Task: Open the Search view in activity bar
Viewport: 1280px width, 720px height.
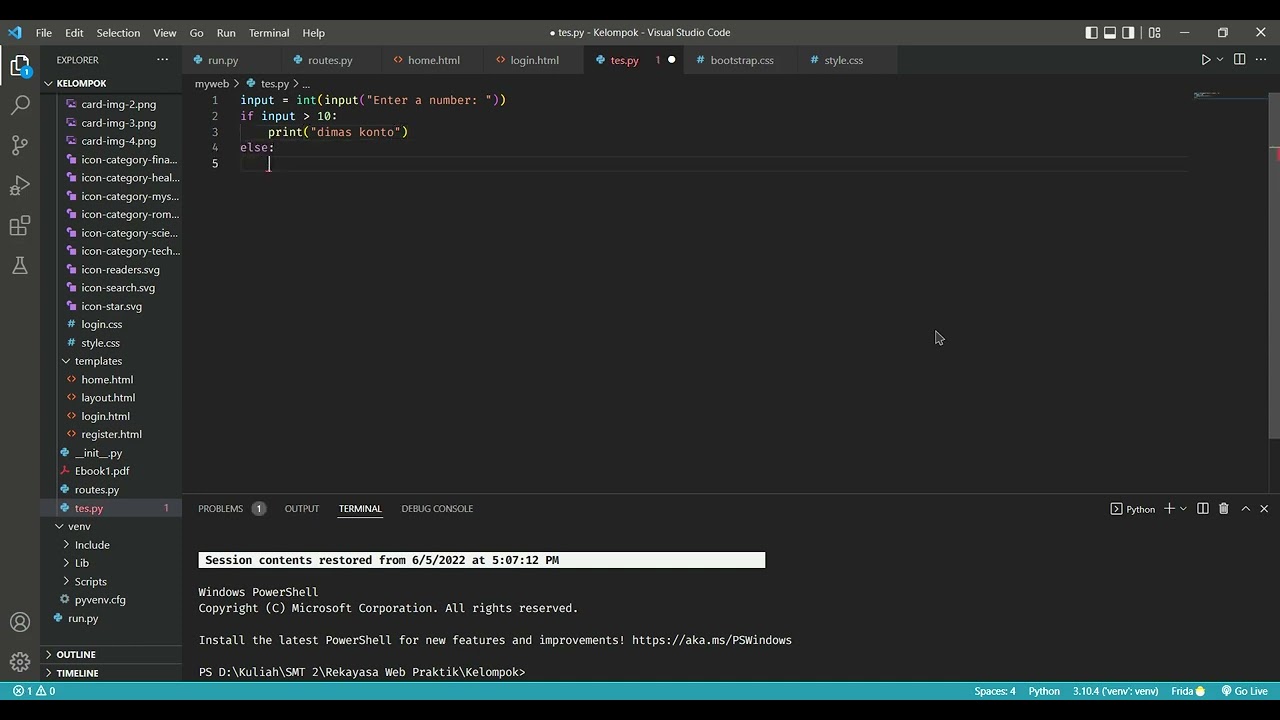Action: [x=20, y=104]
